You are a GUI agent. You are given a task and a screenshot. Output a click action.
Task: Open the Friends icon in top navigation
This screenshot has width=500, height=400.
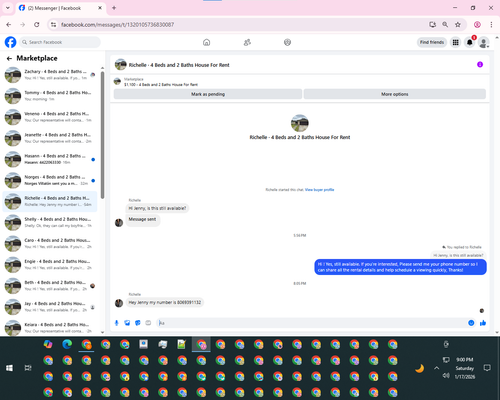(247, 42)
